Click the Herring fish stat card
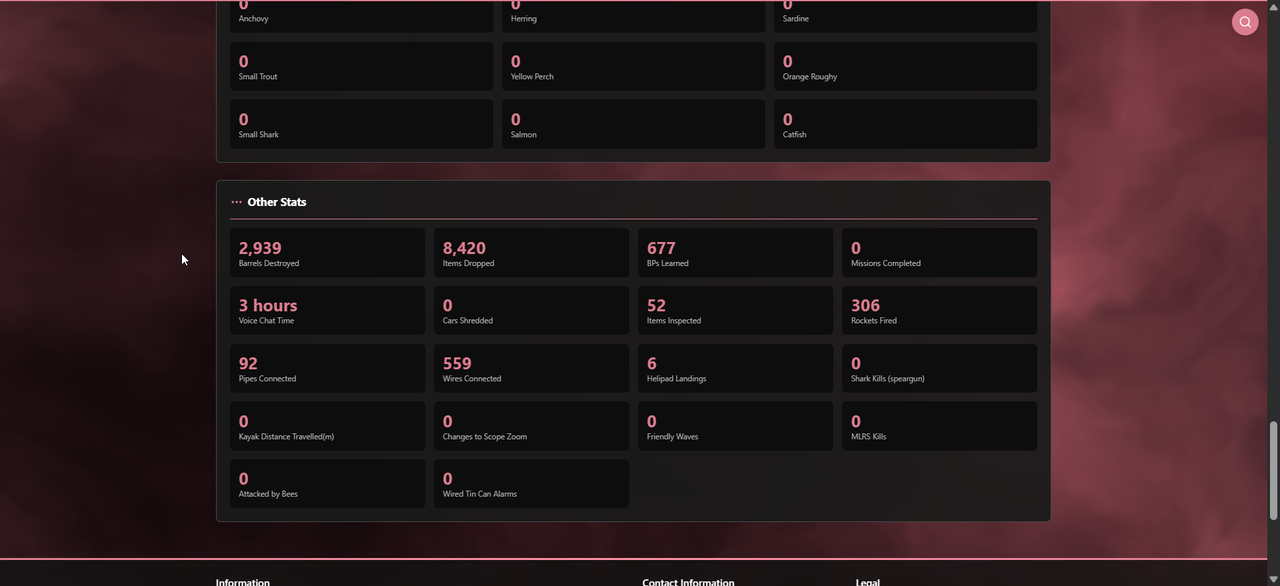 pyautogui.click(x=633, y=15)
